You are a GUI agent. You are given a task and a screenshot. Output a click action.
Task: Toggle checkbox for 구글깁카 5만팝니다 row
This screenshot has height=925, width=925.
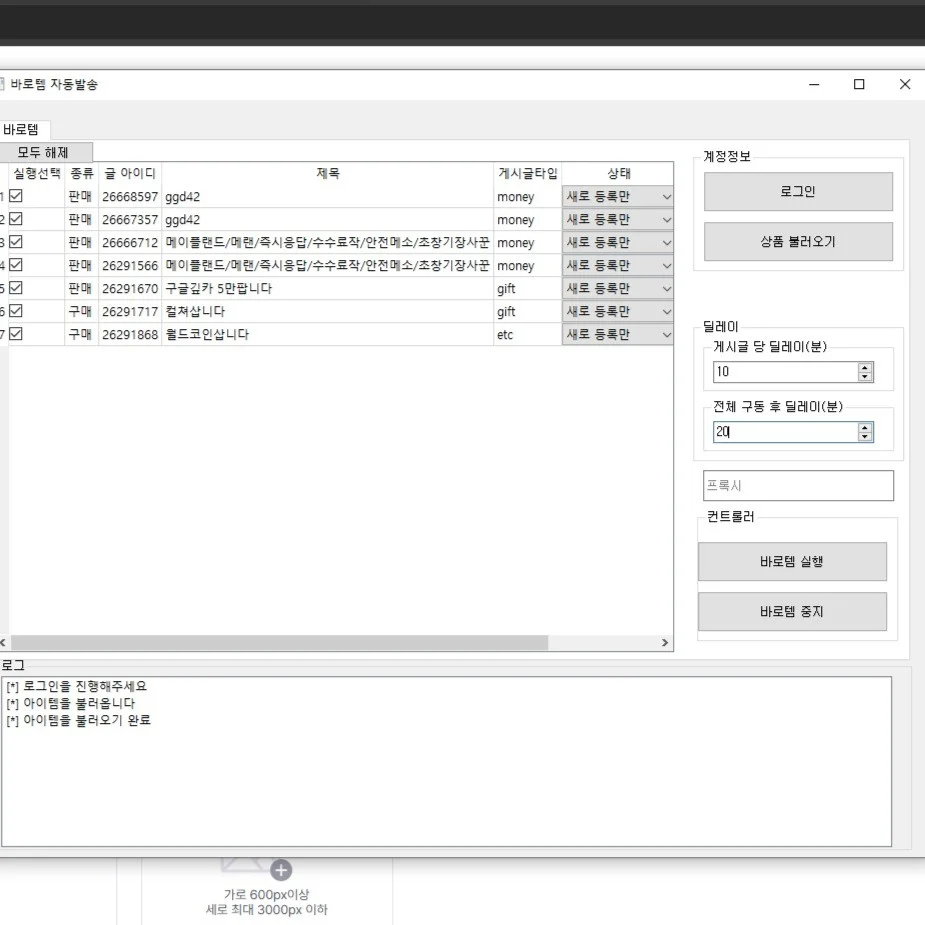(x=16, y=288)
